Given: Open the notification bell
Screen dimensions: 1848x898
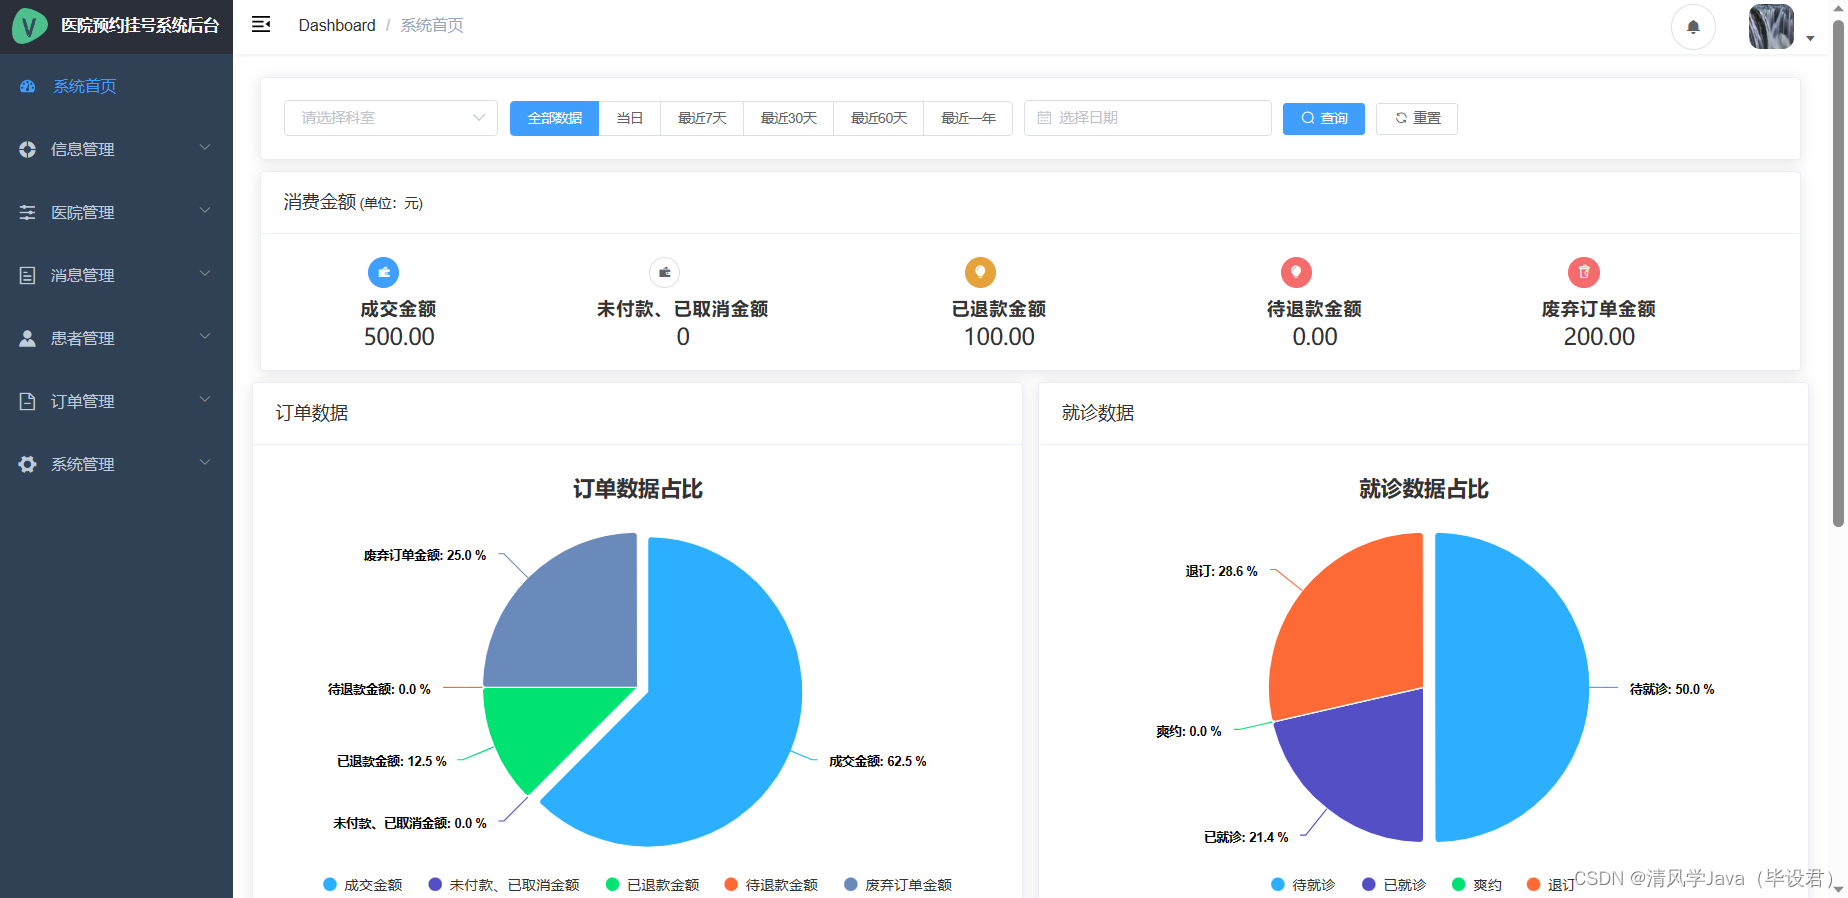Looking at the screenshot, I should pyautogui.click(x=1693, y=27).
